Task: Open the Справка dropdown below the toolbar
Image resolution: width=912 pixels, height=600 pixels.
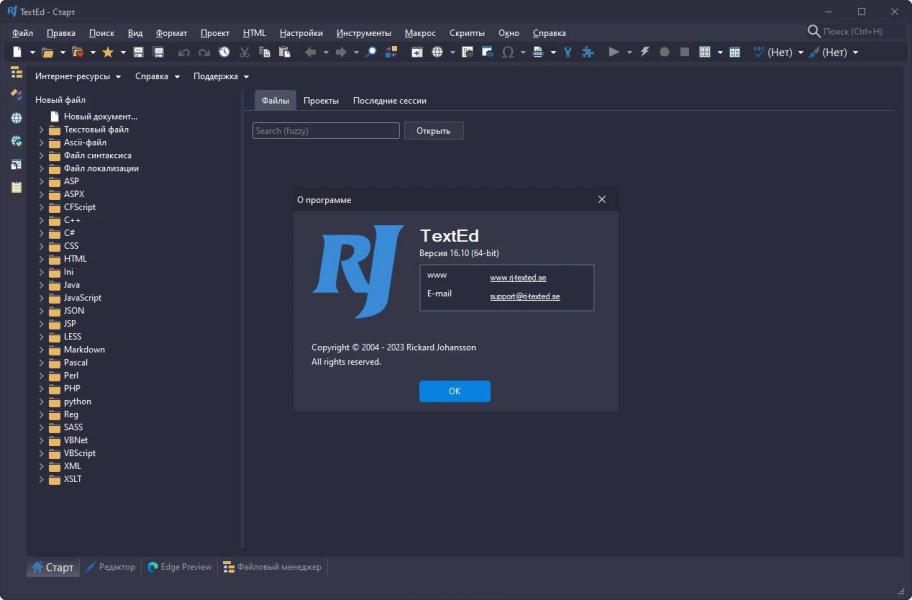Action: pos(157,76)
